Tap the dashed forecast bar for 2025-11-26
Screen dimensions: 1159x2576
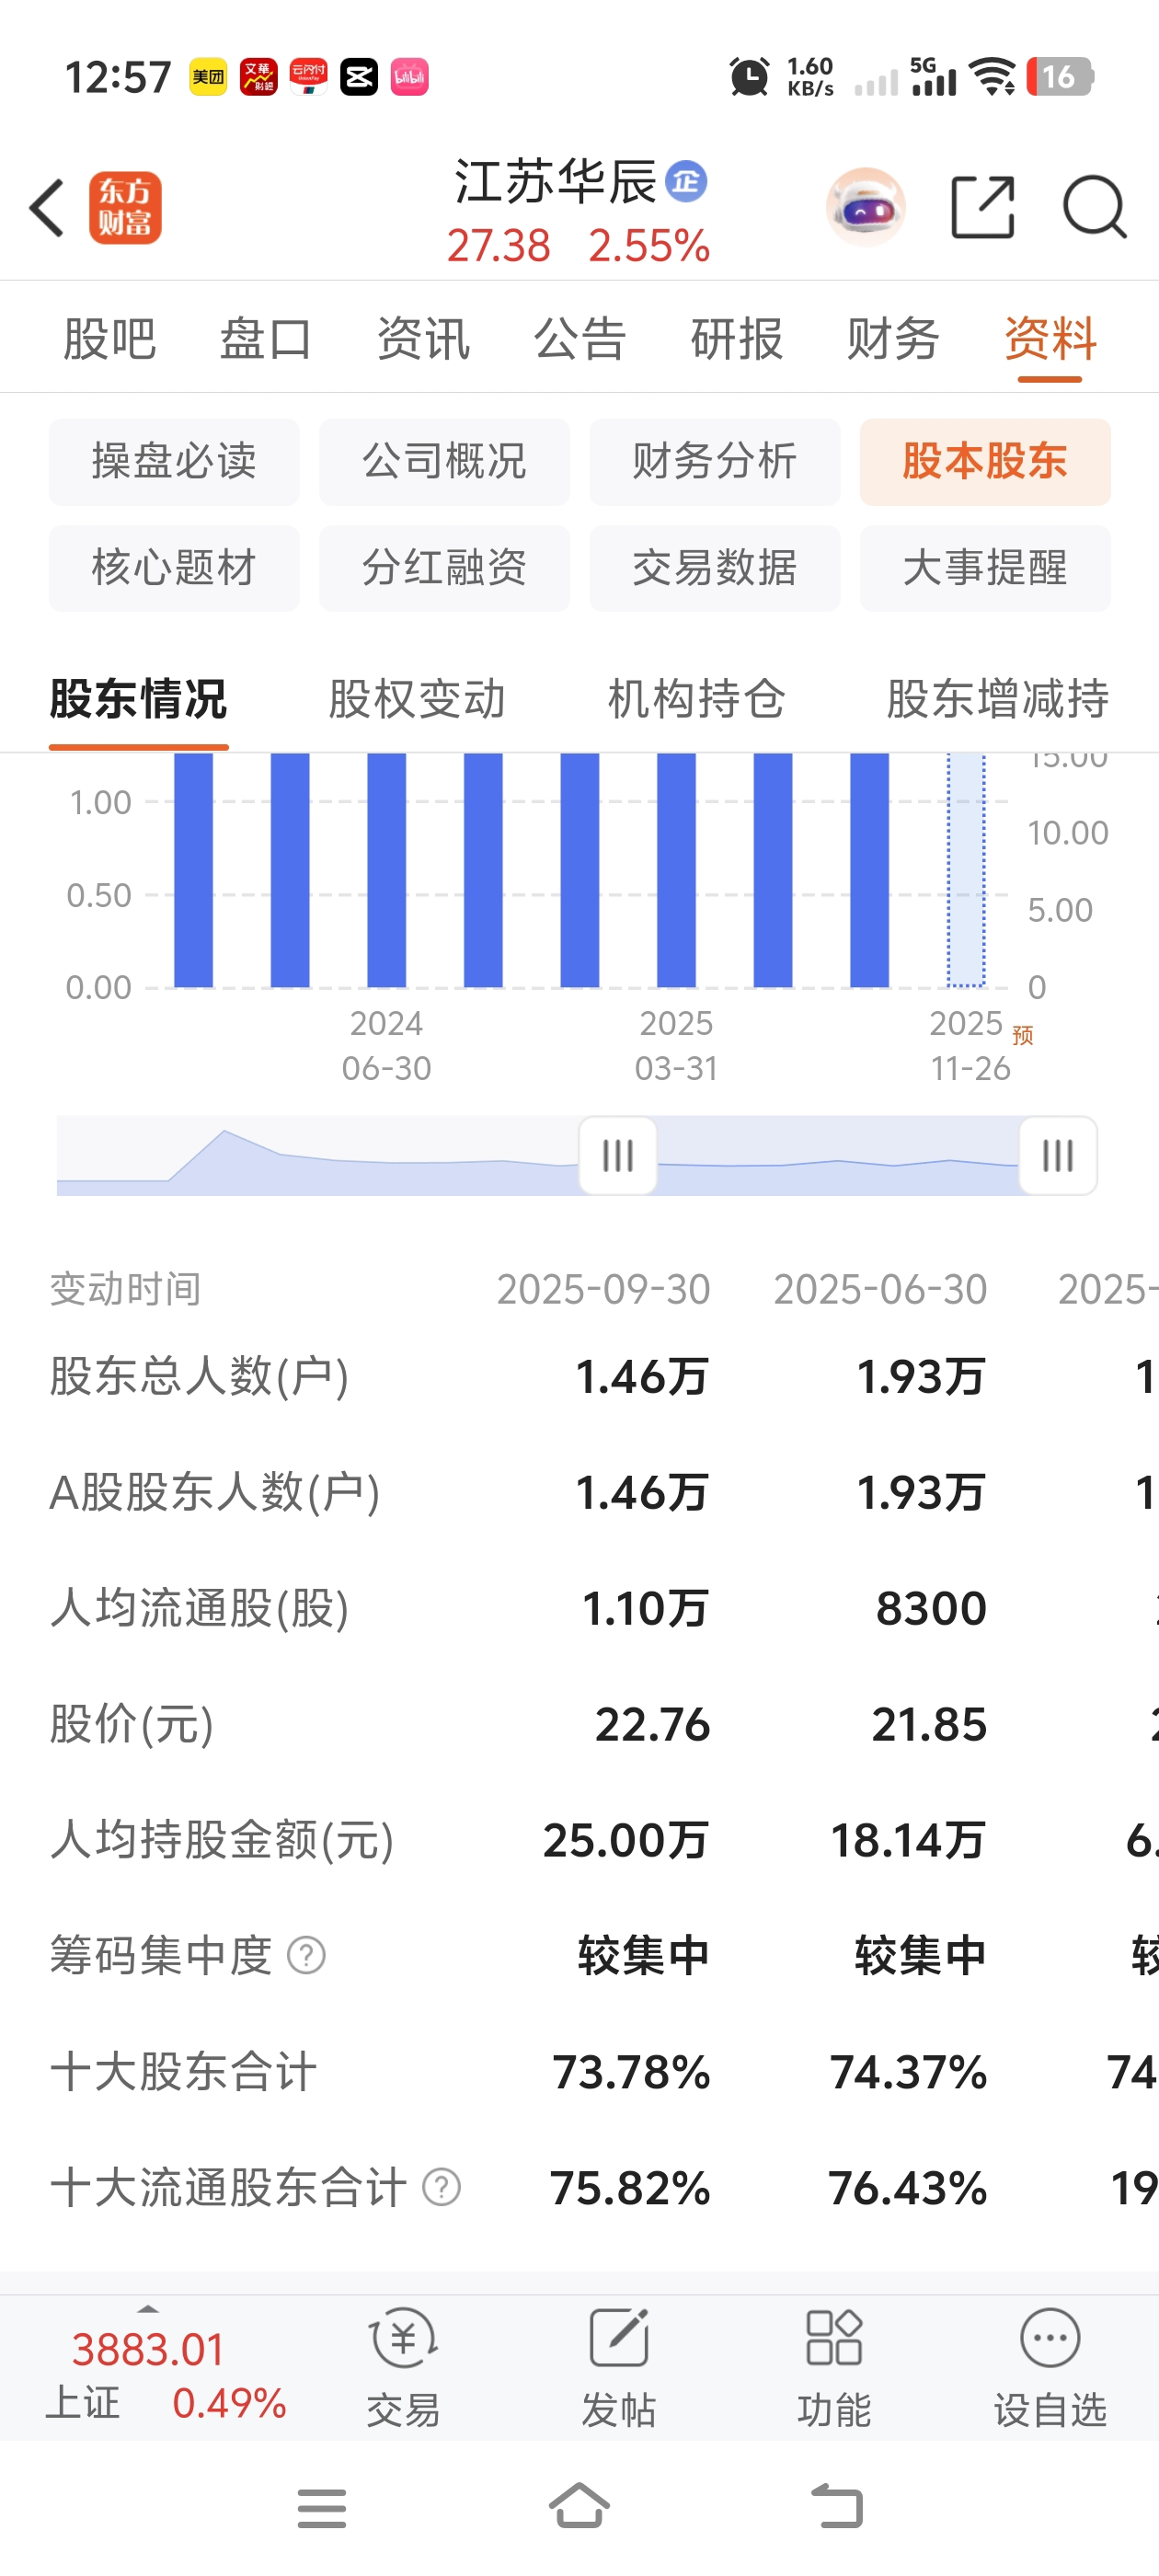point(966,870)
